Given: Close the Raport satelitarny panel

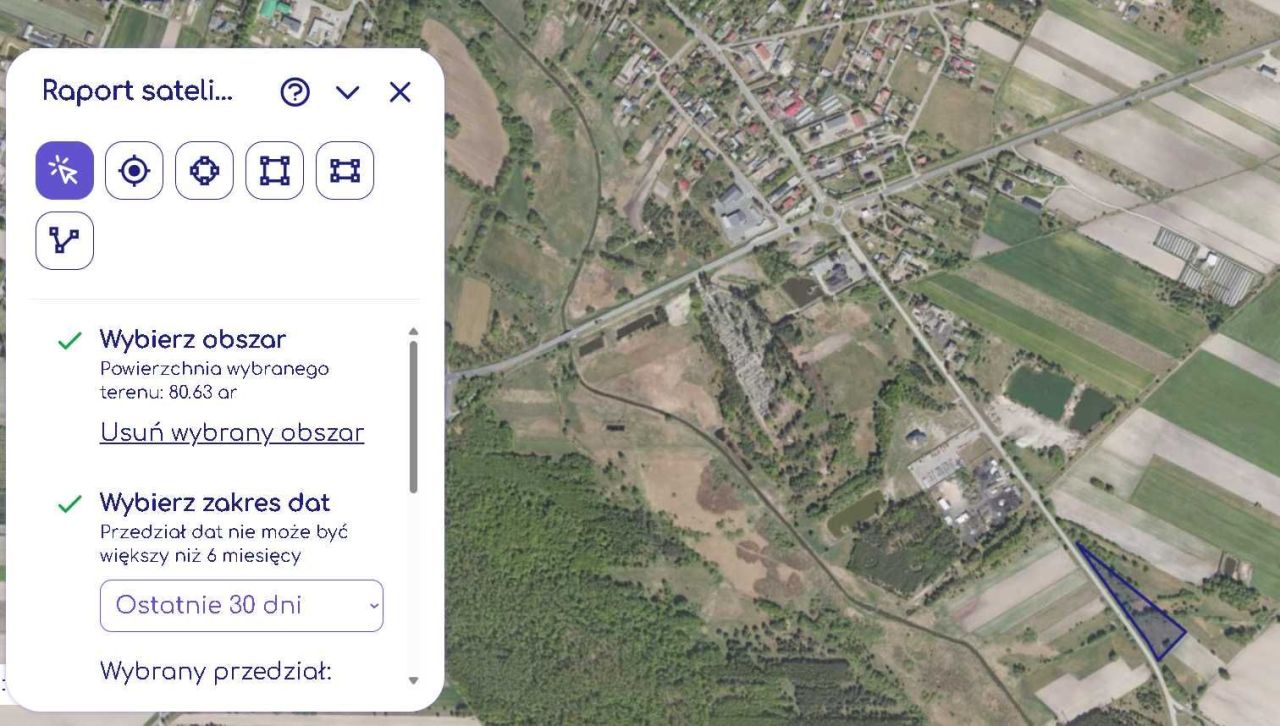Looking at the screenshot, I should pos(400,92).
